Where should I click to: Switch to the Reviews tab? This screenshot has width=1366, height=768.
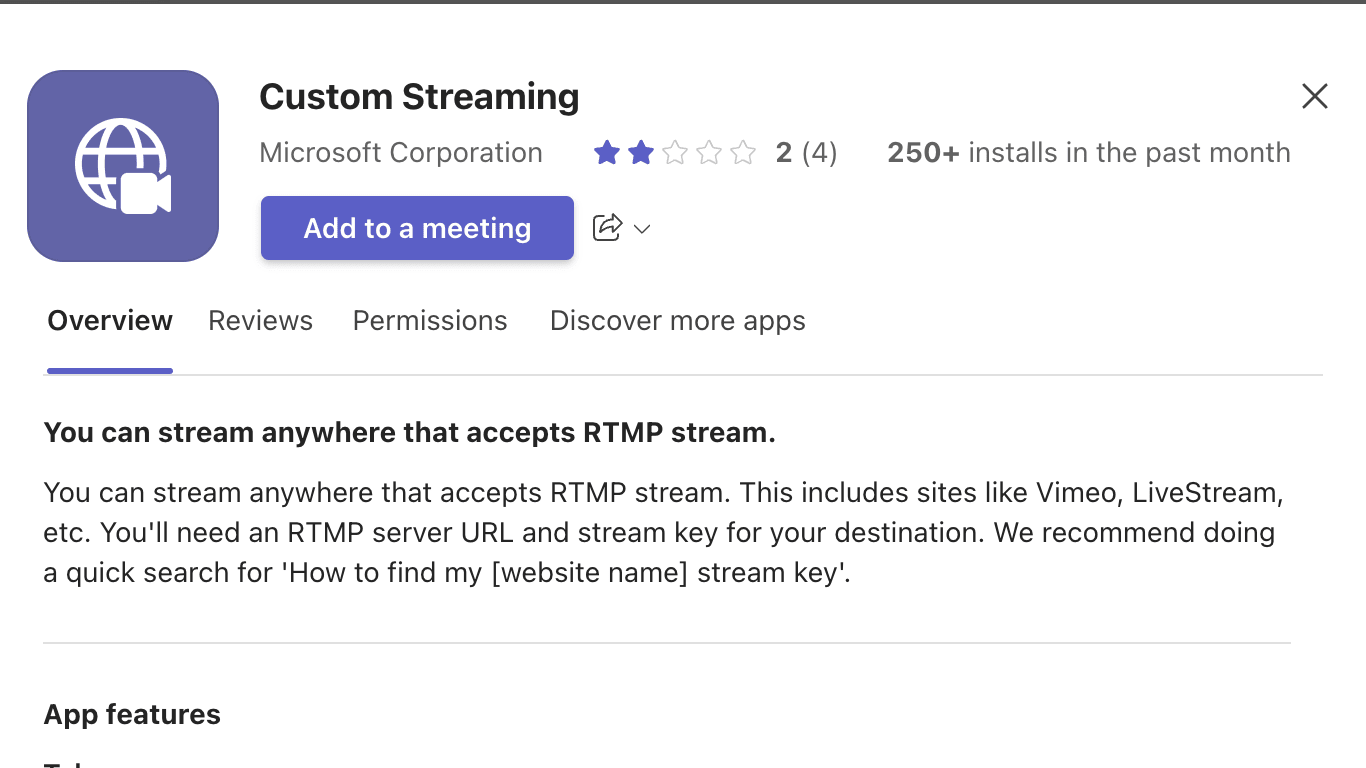pyautogui.click(x=260, y=321)
